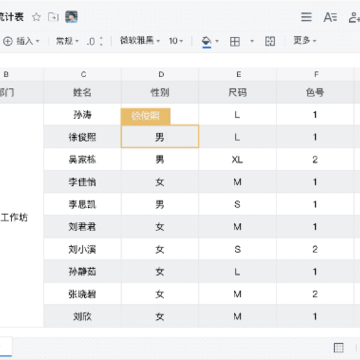Expand the fill color options arrow
Screen dimensions: 360x360
tap(217, 41)
